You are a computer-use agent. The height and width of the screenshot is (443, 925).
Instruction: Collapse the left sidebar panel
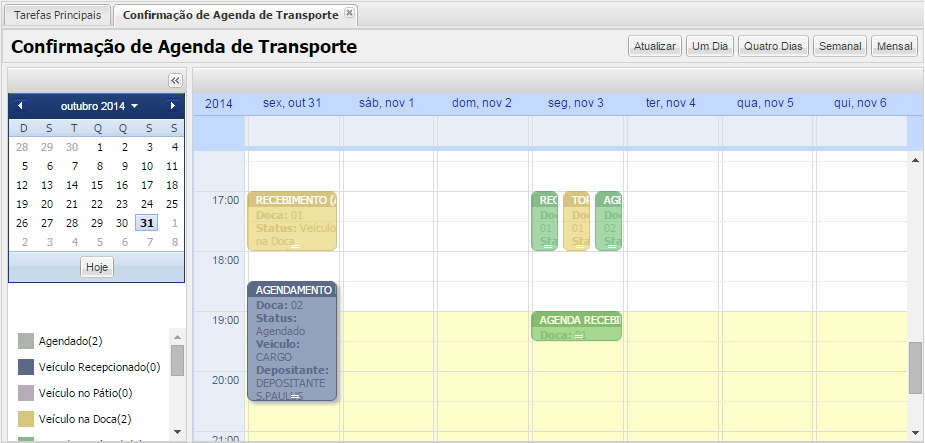(175, 80)
